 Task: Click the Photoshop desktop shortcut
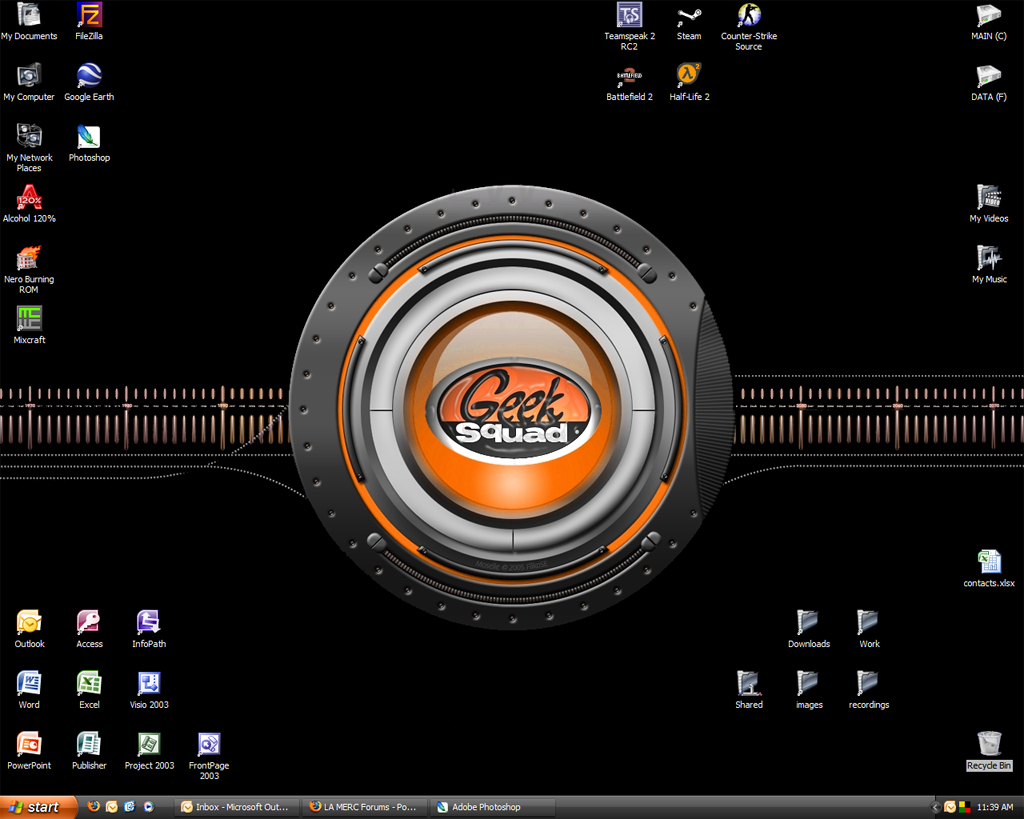89,144
